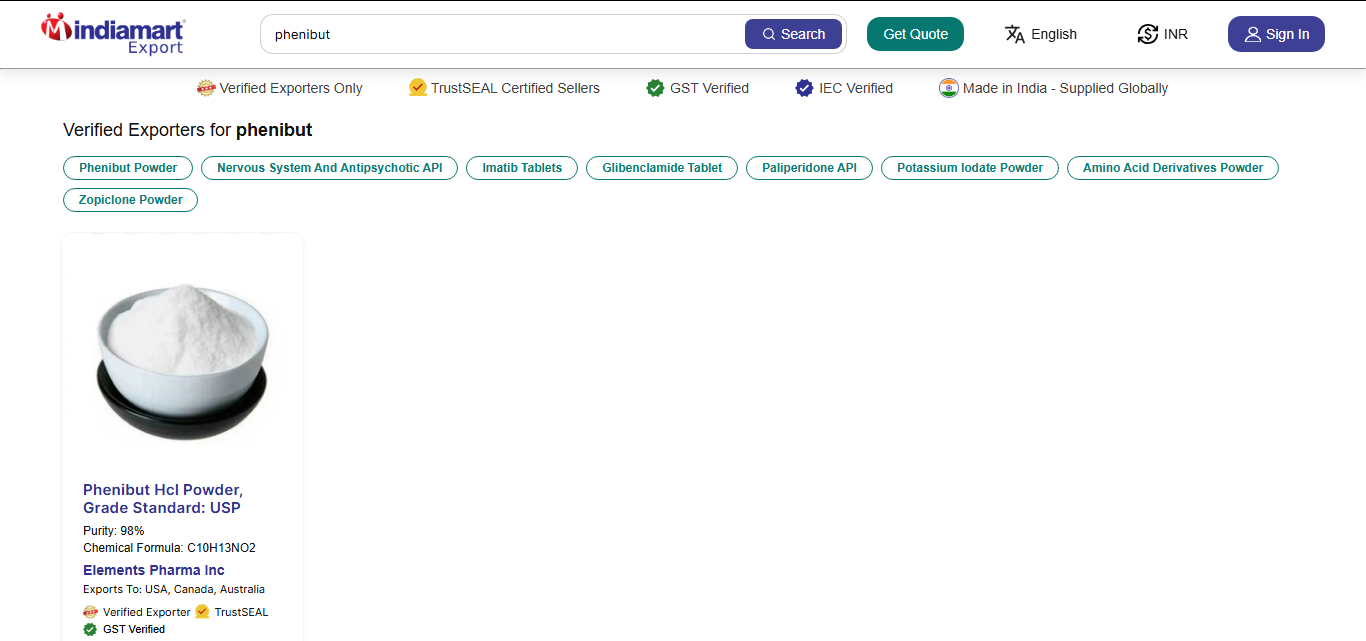Select the Paliperidone API chip

(x=810, y=168)
